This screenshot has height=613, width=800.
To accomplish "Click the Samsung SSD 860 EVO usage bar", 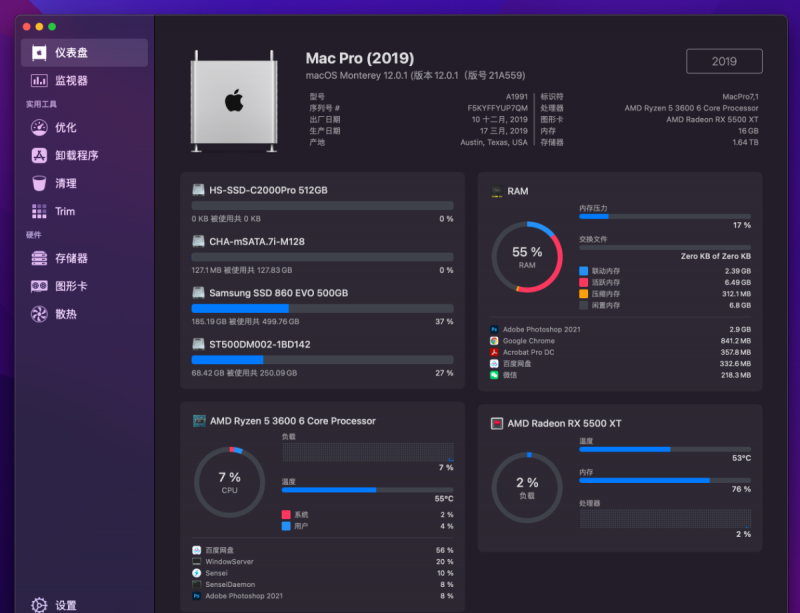I will [322, 308].
